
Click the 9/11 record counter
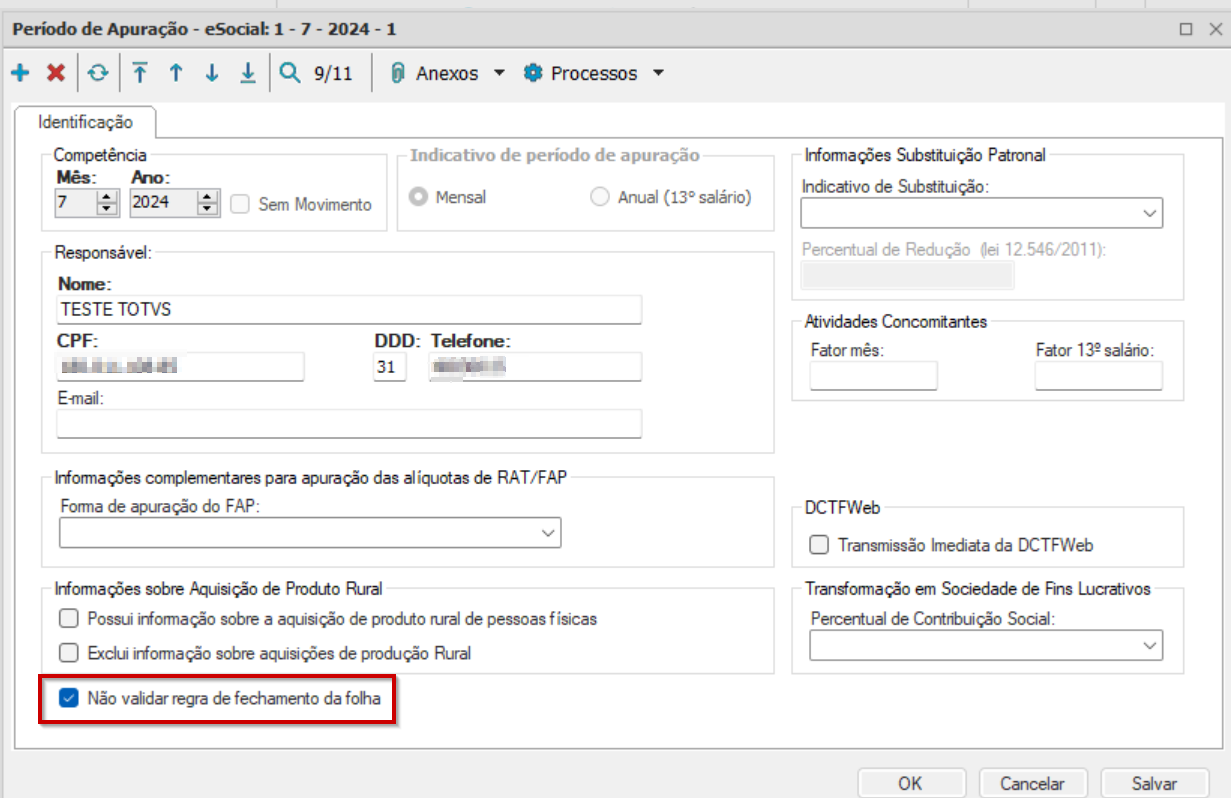tap(333, 74)
